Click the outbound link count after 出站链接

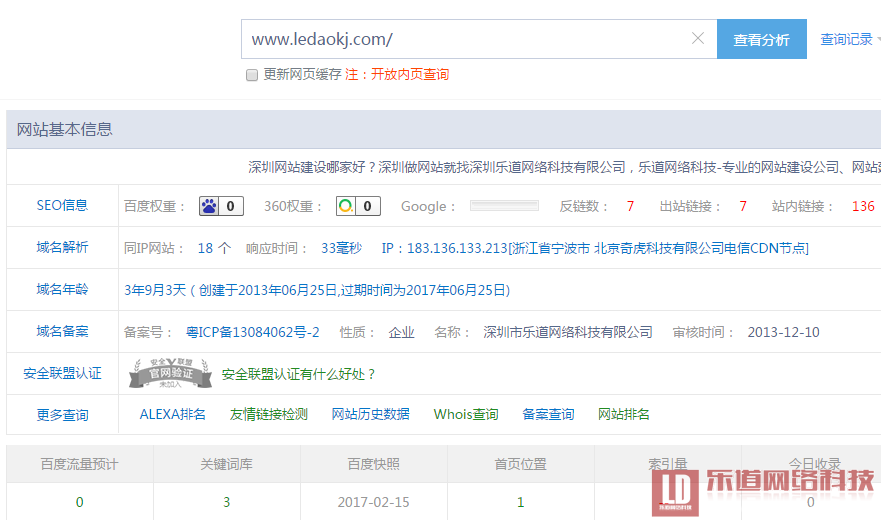743,206
